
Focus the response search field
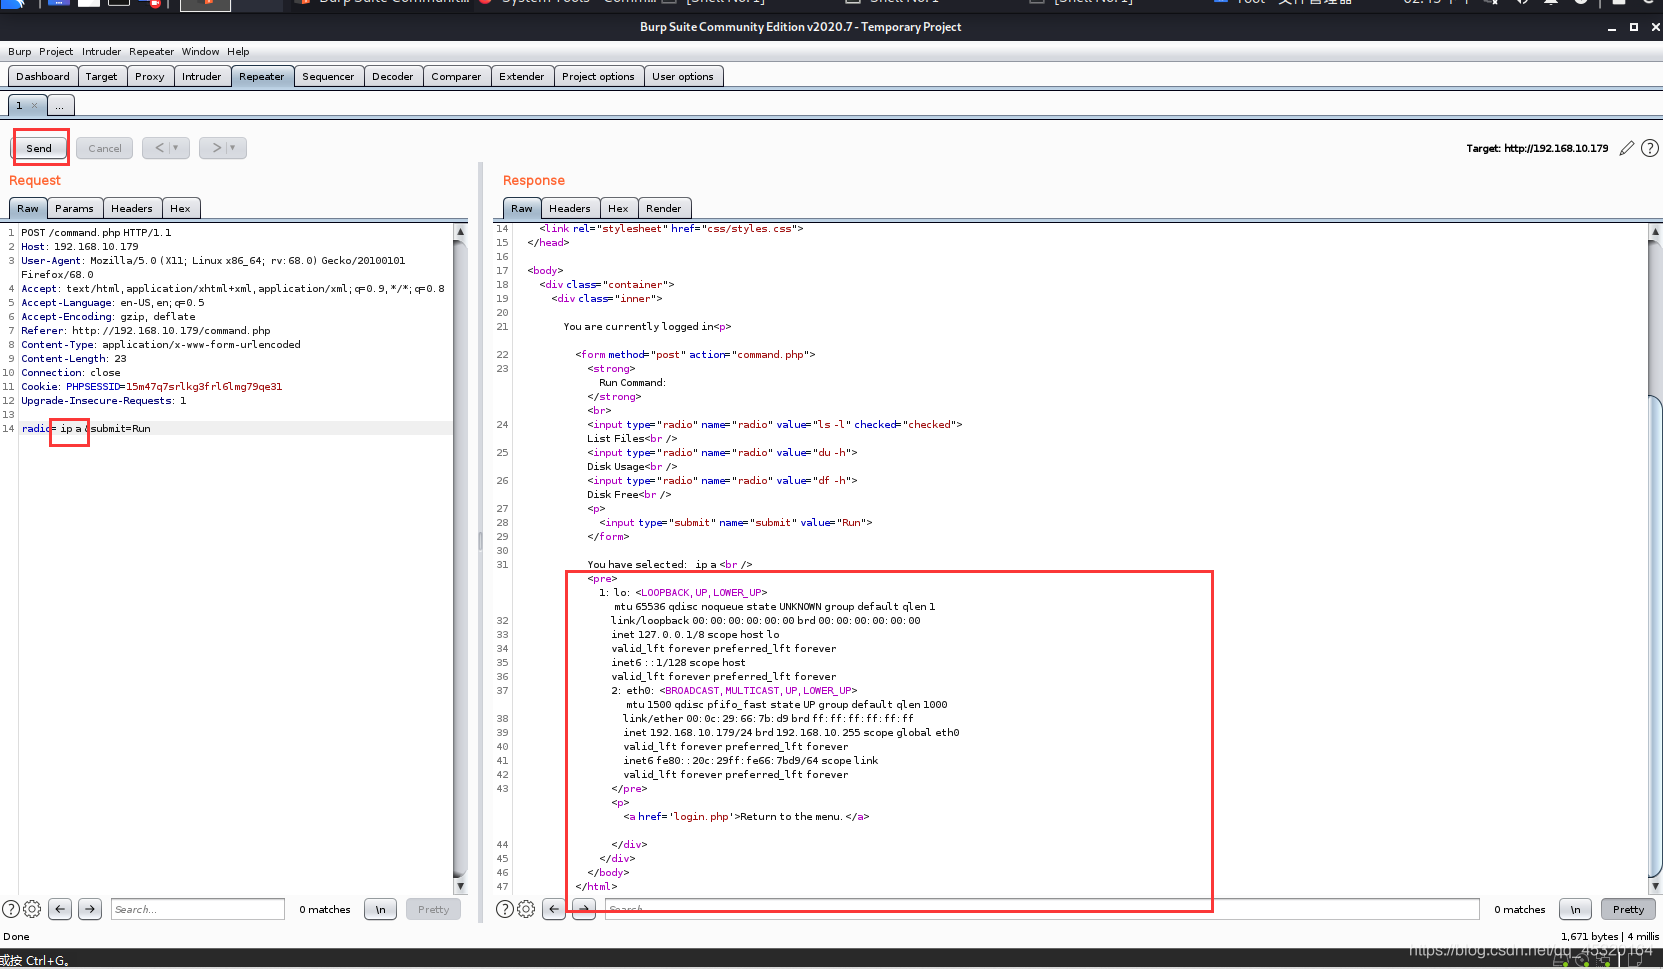1042,909
